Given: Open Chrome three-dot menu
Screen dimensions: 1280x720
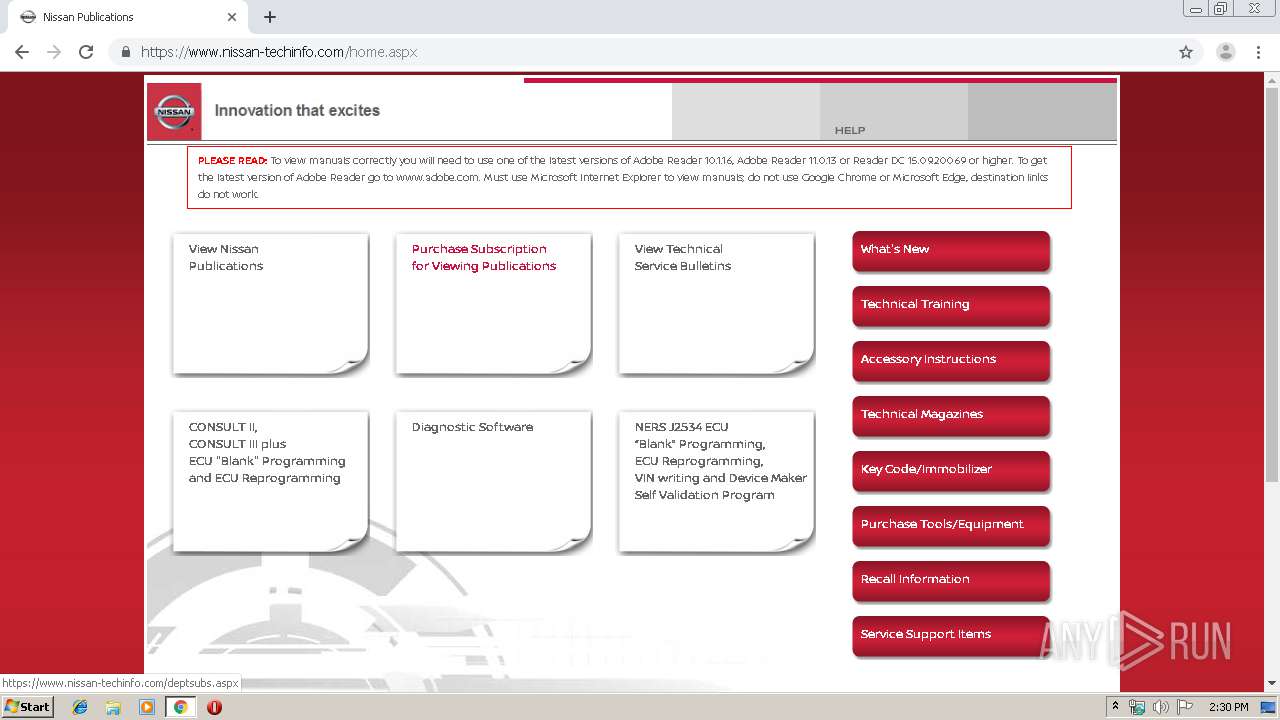Looking at the screenshot, I should point(1258,52).
